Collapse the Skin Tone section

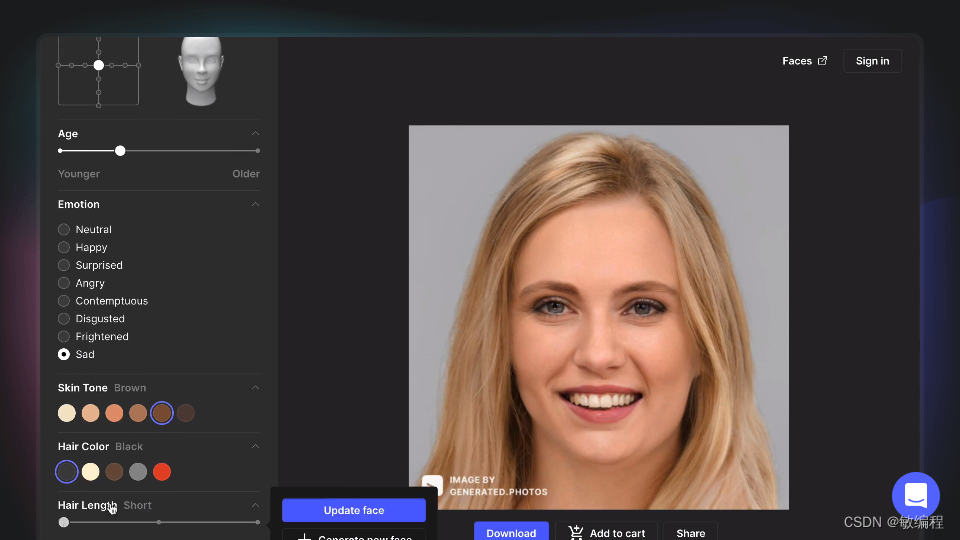[x=255, y=388]
